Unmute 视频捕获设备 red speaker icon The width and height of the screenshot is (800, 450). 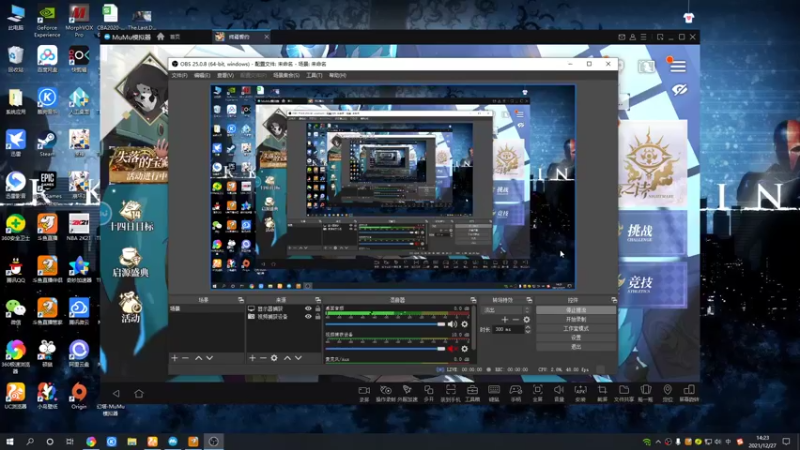pos(452,349)
